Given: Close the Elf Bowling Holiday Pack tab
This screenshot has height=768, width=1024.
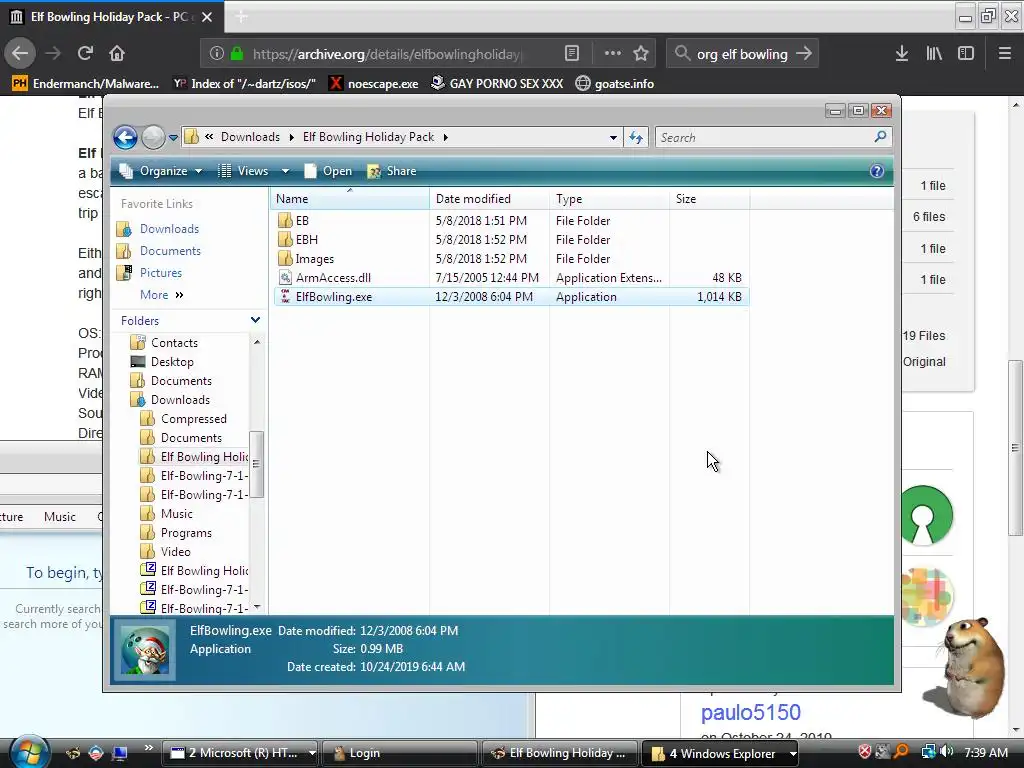Looking at the screenshot, I should (x=207, y=17).
